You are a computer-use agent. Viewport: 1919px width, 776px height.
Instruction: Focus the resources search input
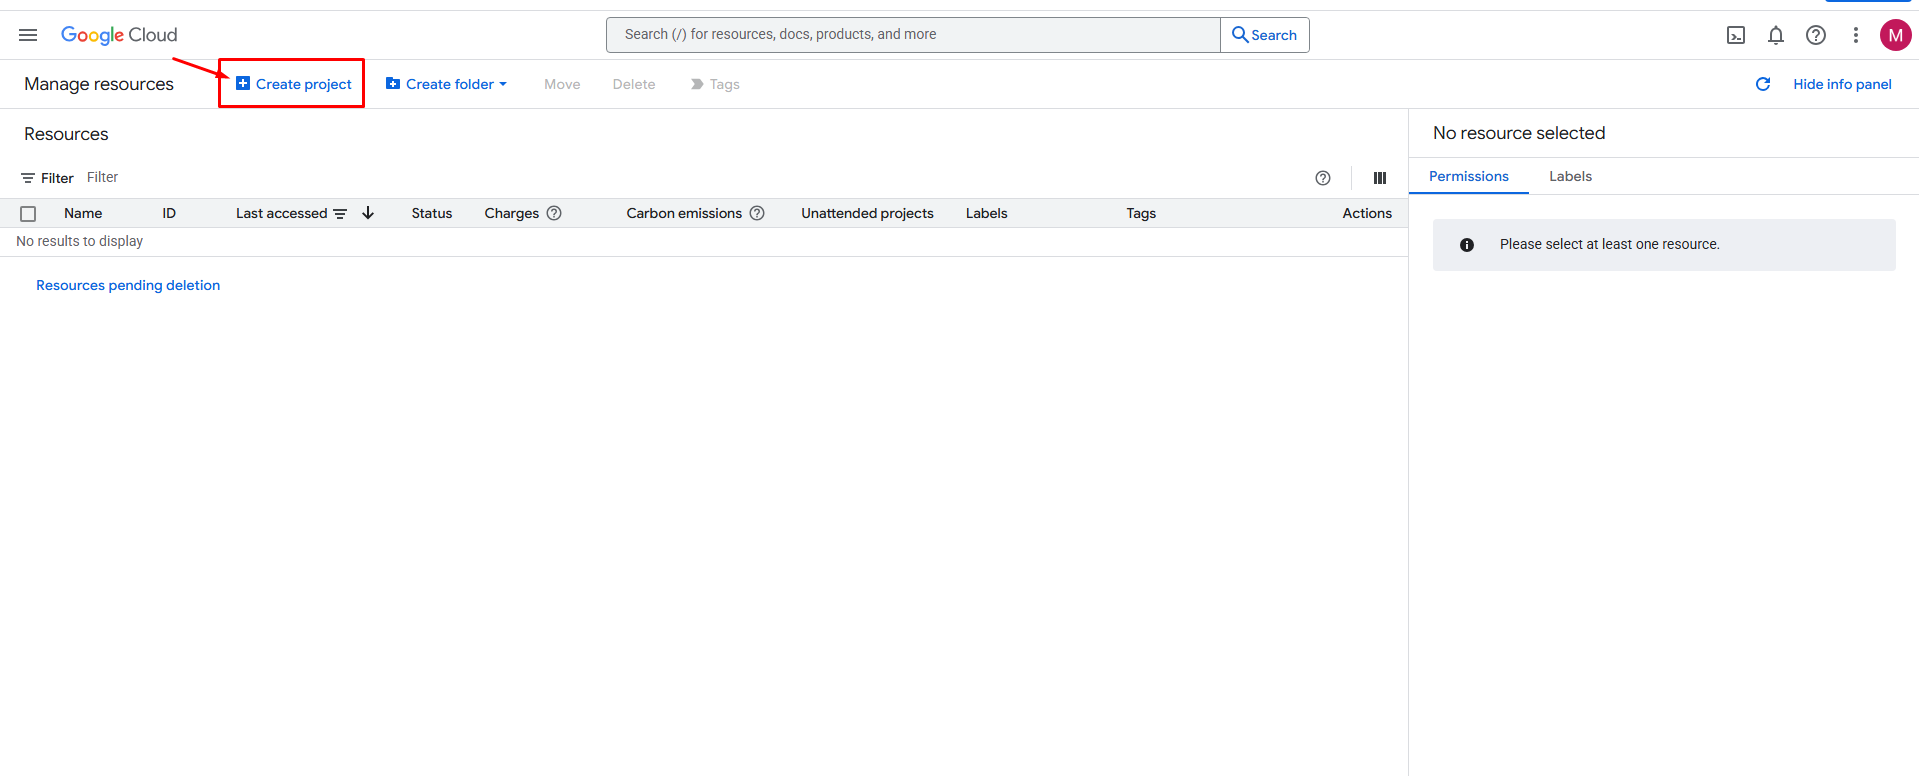913,35
